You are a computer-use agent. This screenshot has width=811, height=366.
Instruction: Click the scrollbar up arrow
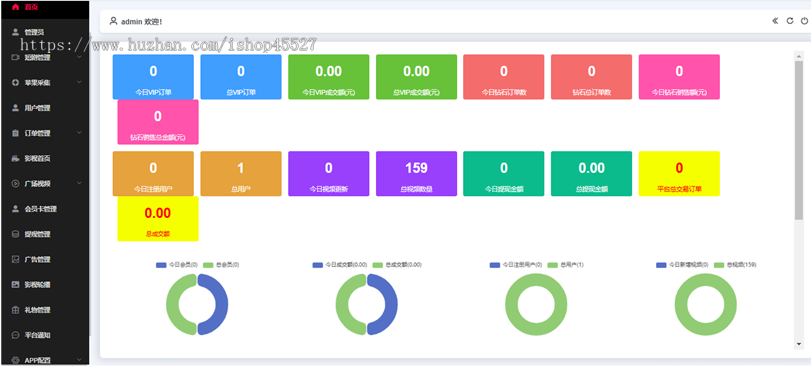pos(799,56)
